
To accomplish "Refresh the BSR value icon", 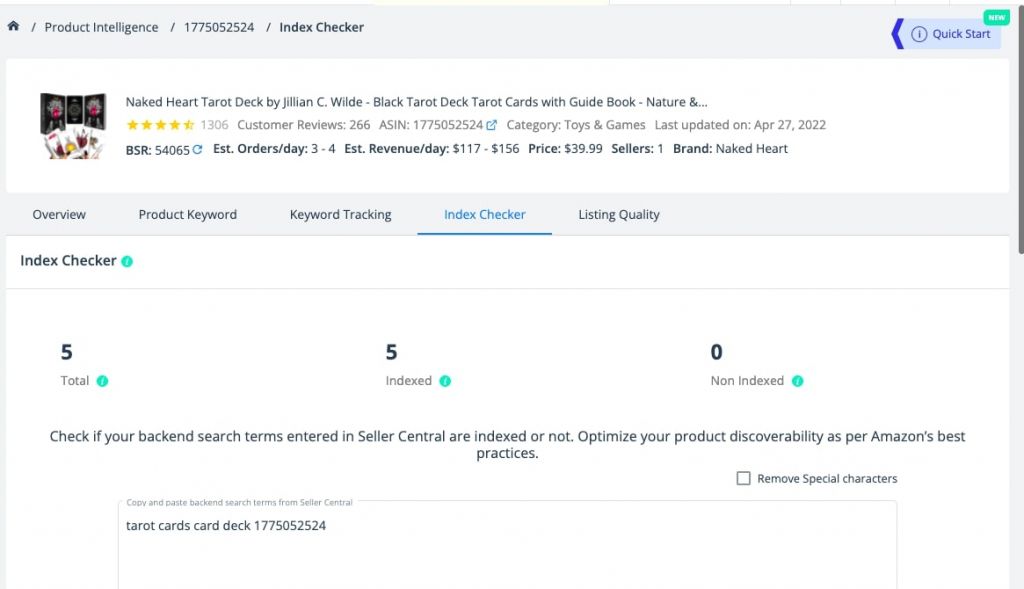I will [x=197, y=150].
